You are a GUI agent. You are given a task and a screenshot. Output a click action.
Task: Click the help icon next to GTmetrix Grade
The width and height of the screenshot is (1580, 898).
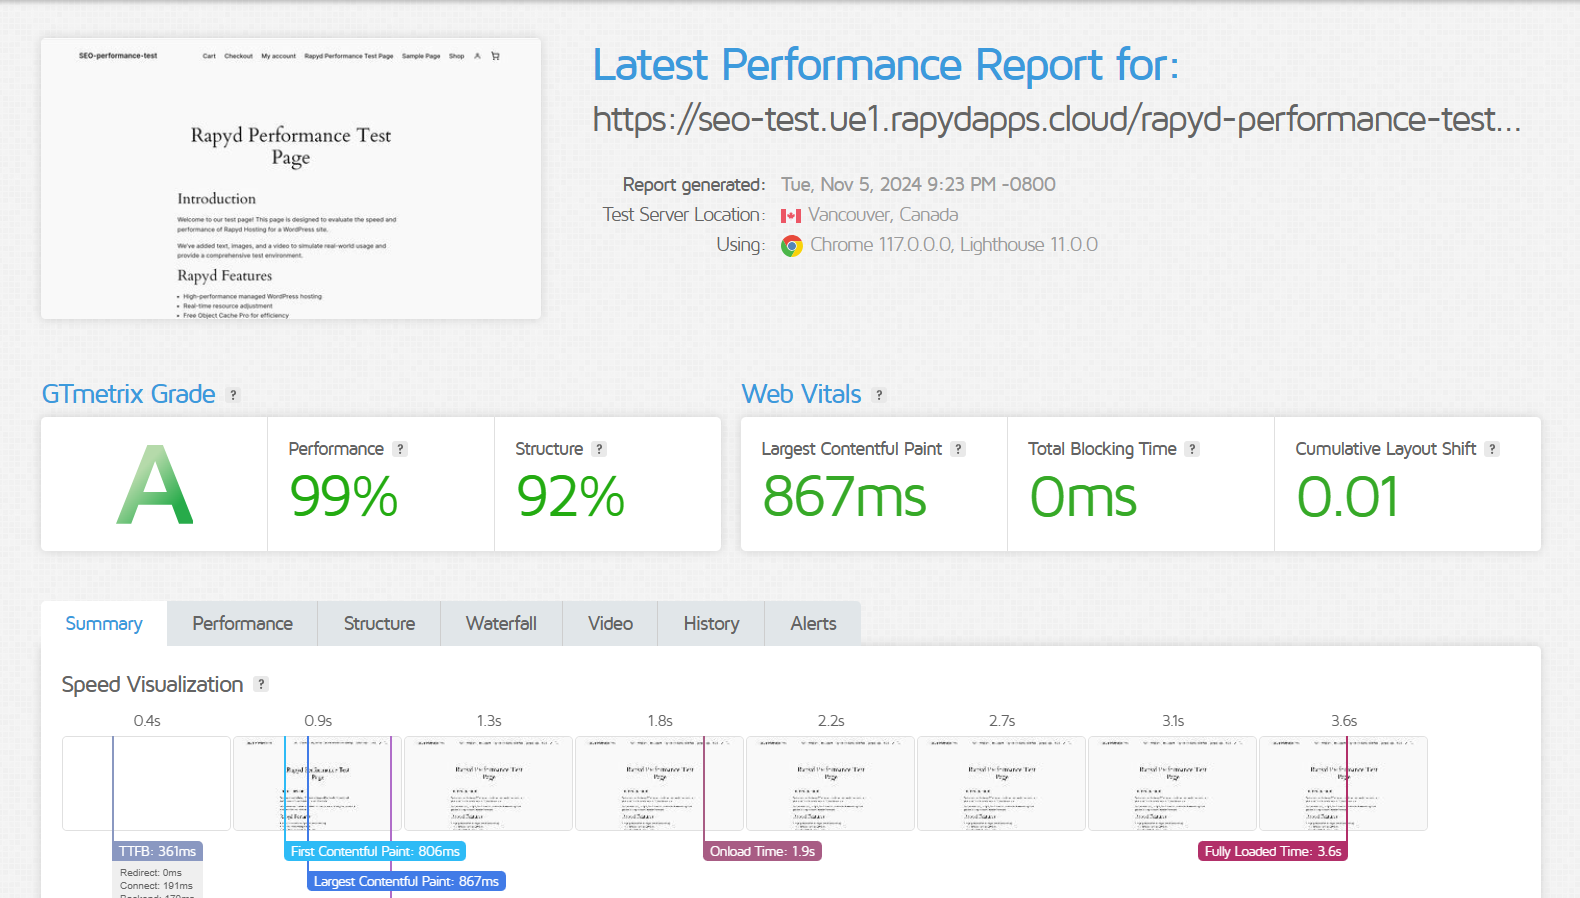233,395
